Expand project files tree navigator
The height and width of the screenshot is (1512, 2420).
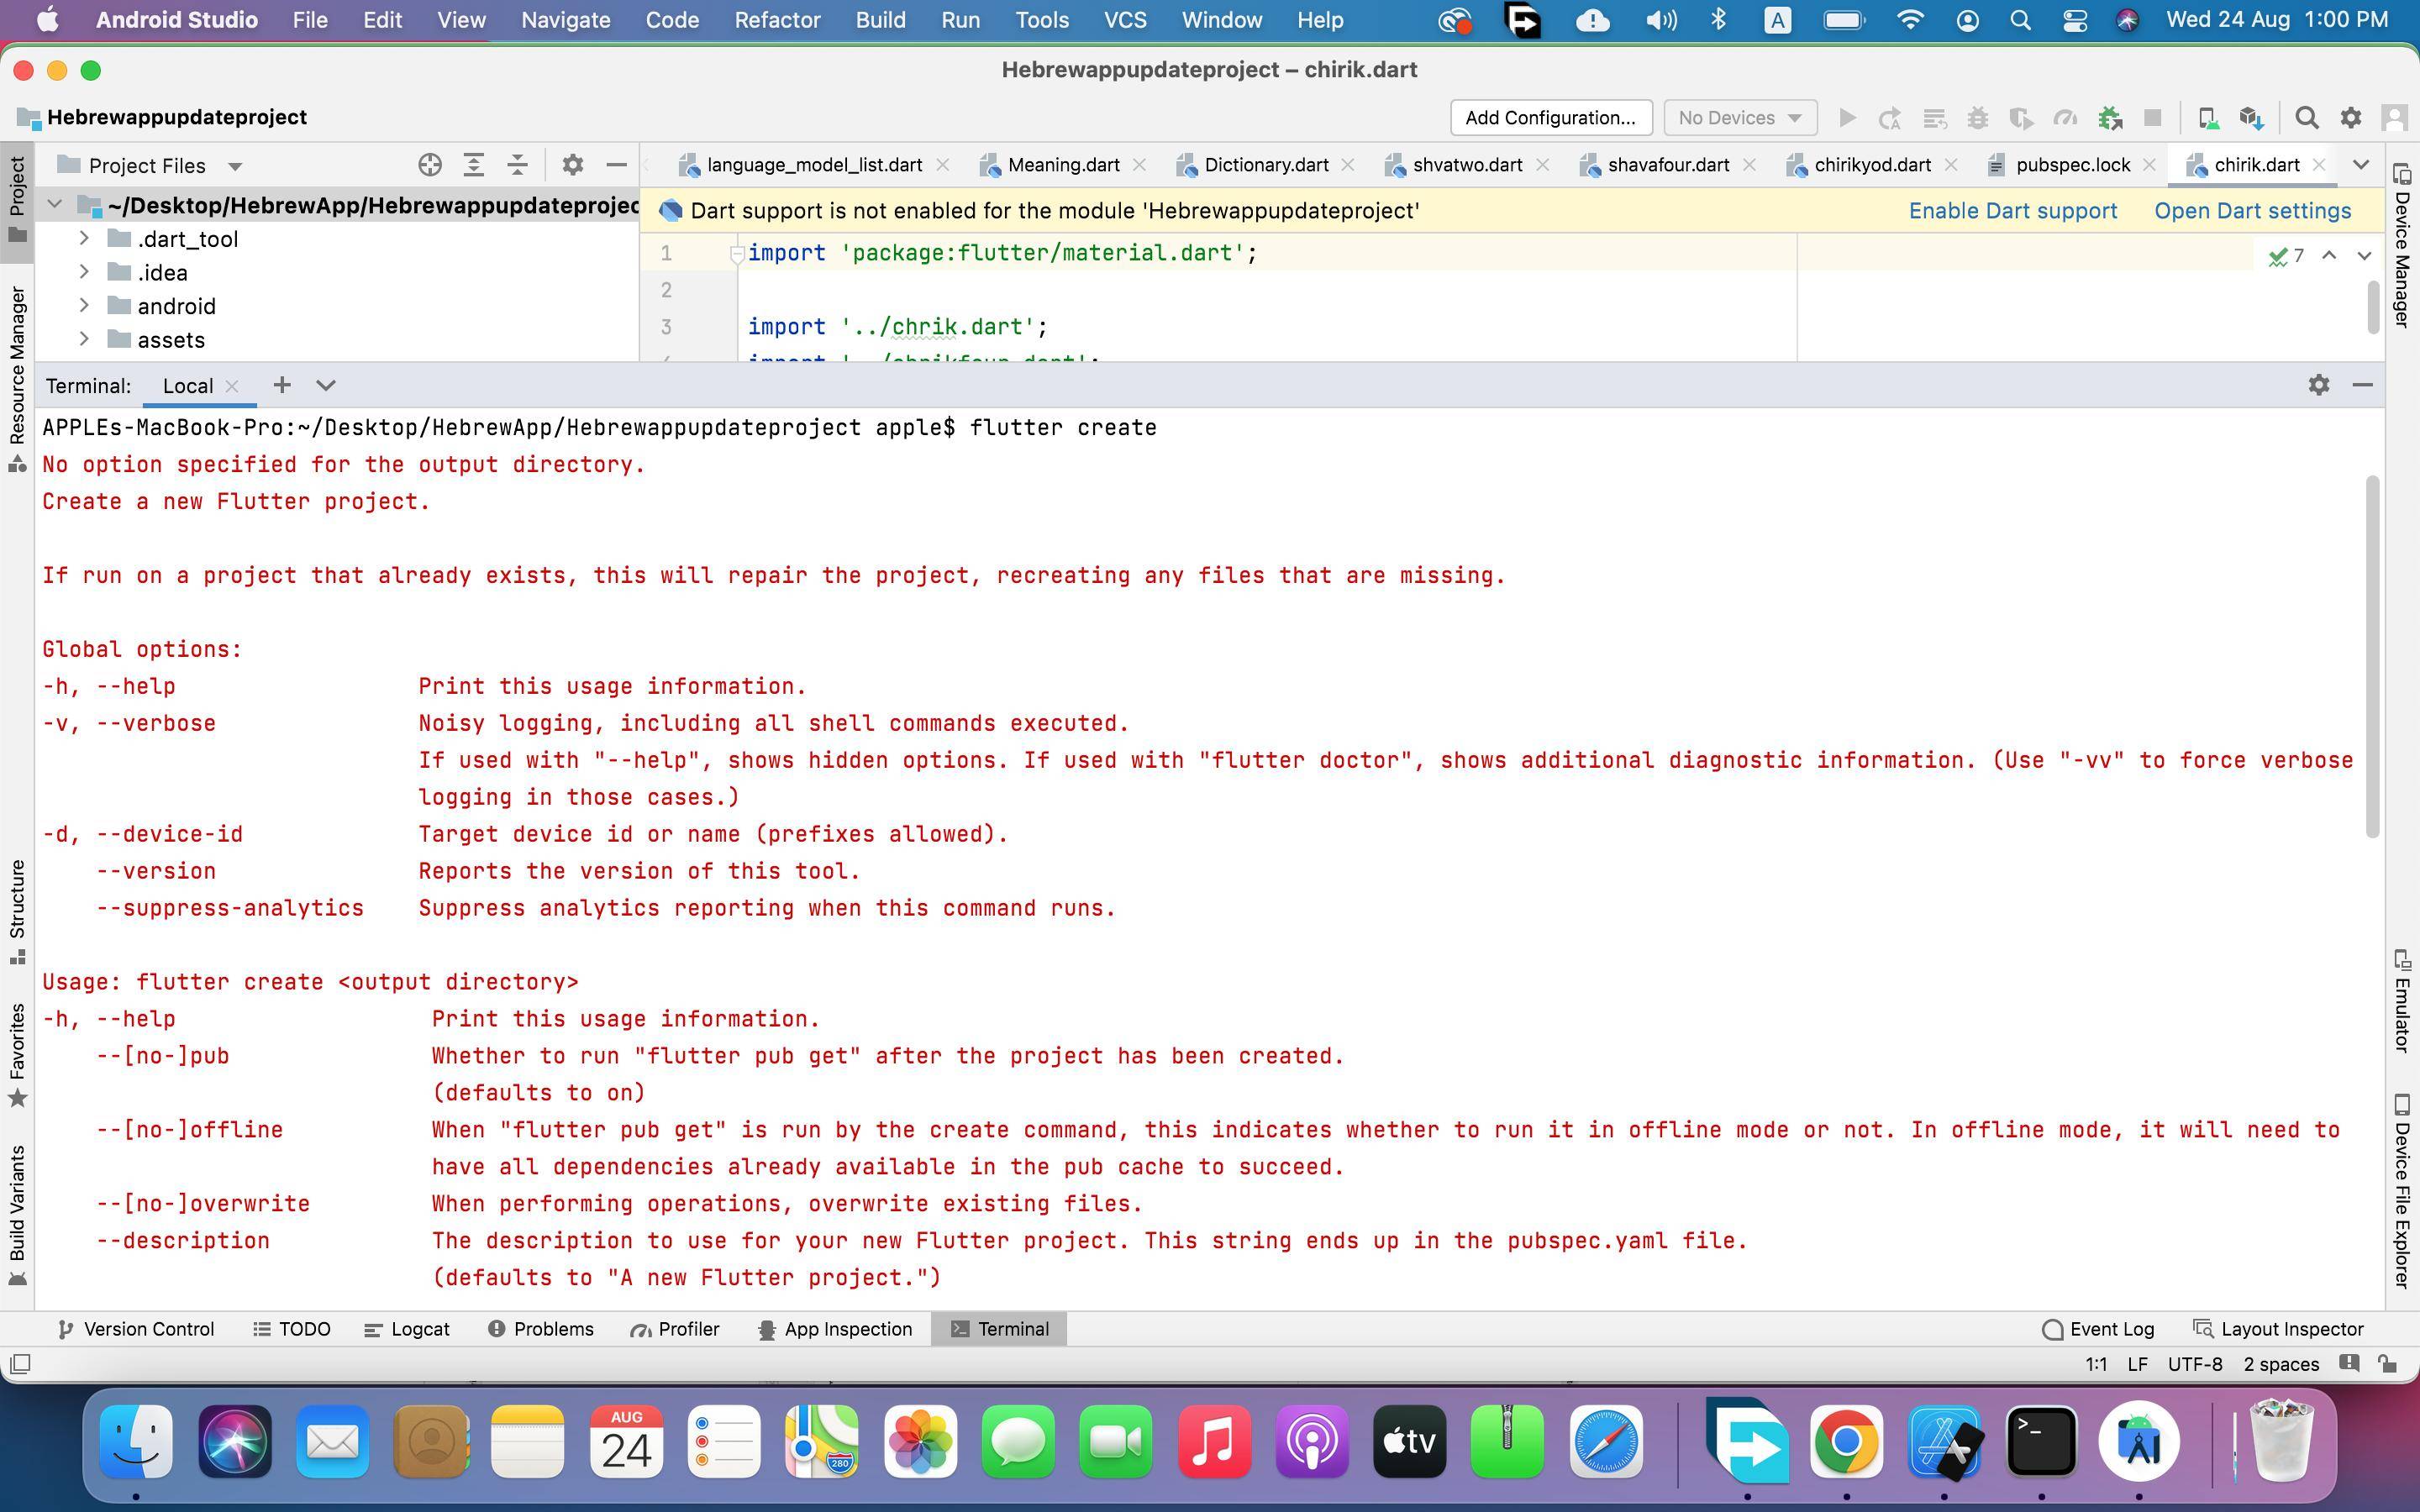(x=474, y=164)
